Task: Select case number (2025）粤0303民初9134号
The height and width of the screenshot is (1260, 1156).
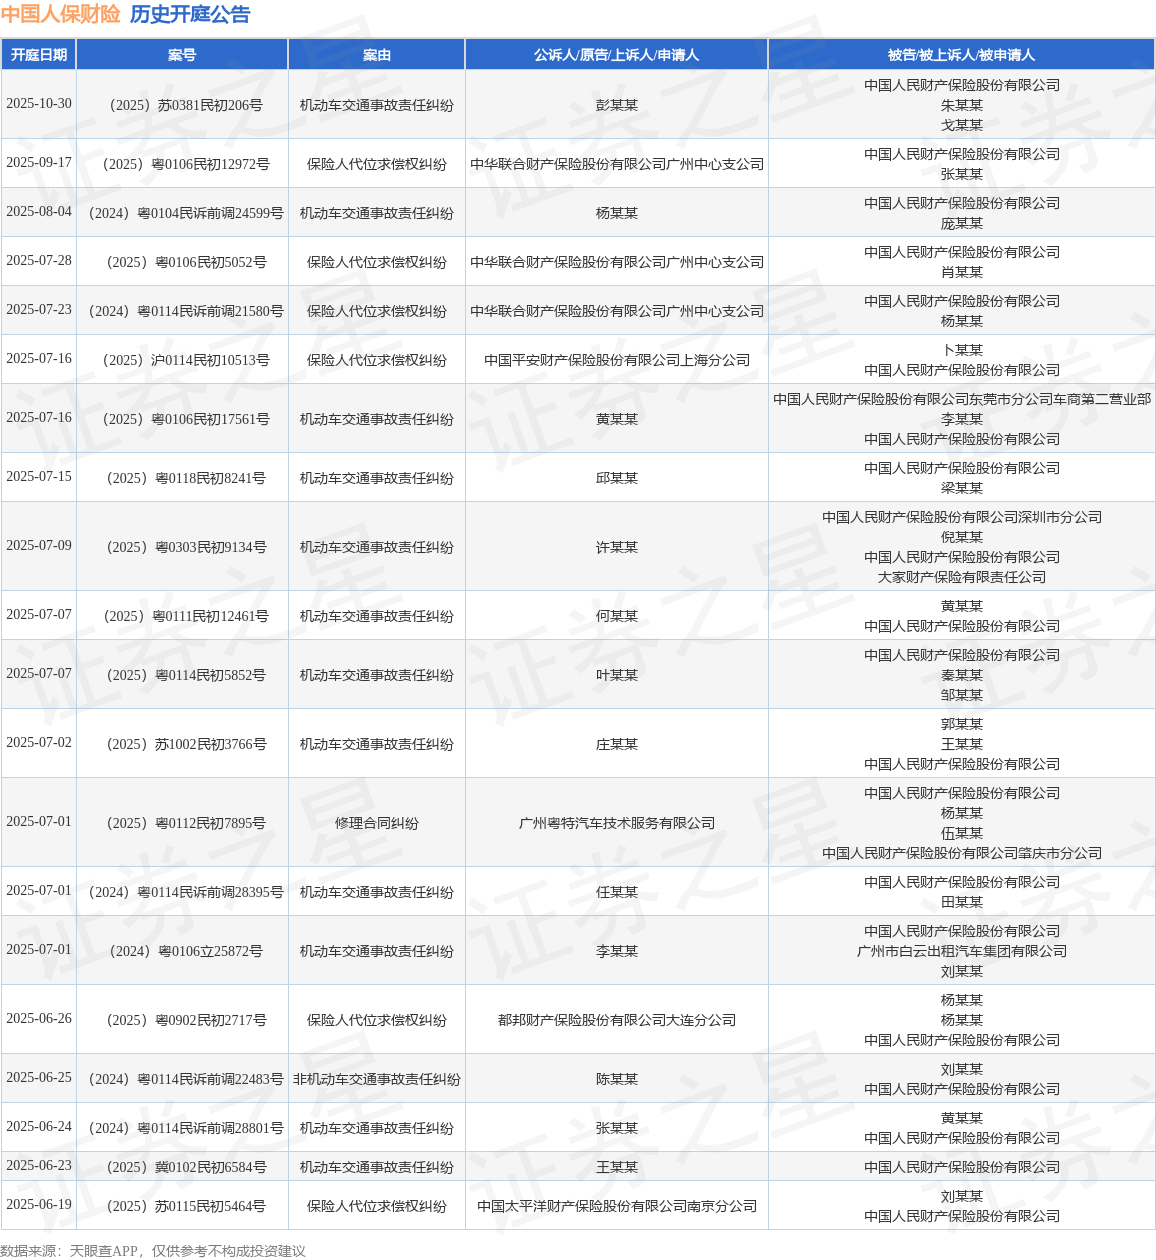Action: (182, 547)
